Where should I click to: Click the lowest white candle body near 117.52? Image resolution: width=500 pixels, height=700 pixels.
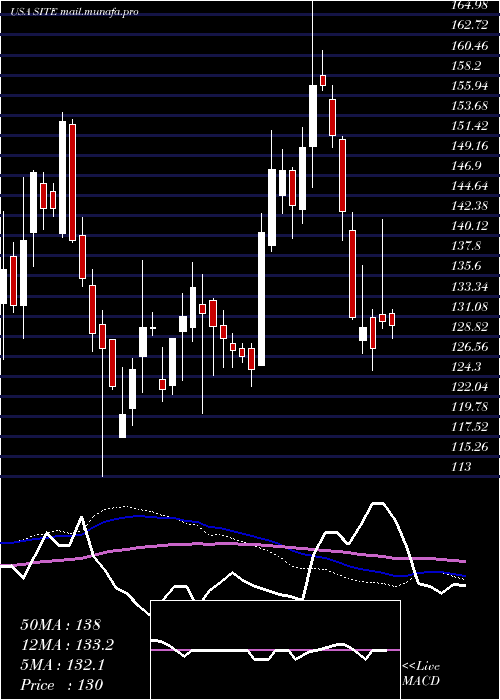(122, 426)
